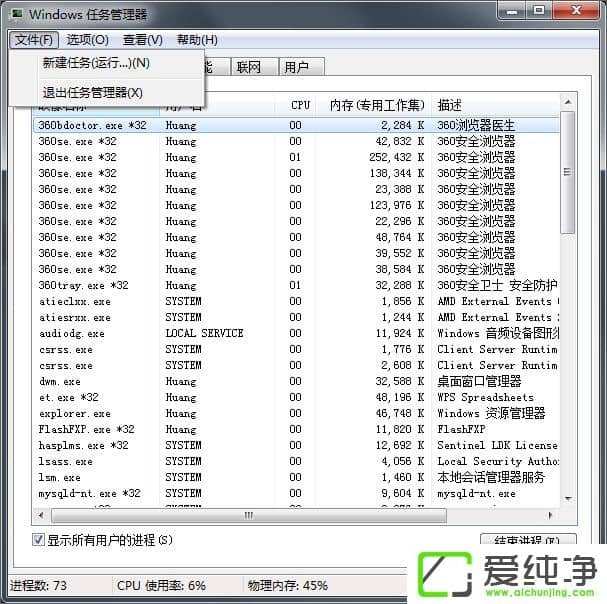Image resolution: width=607 pixels, height=604 pixels.
Task: Open the 帮助(H) menu
Action: point(197,40)
